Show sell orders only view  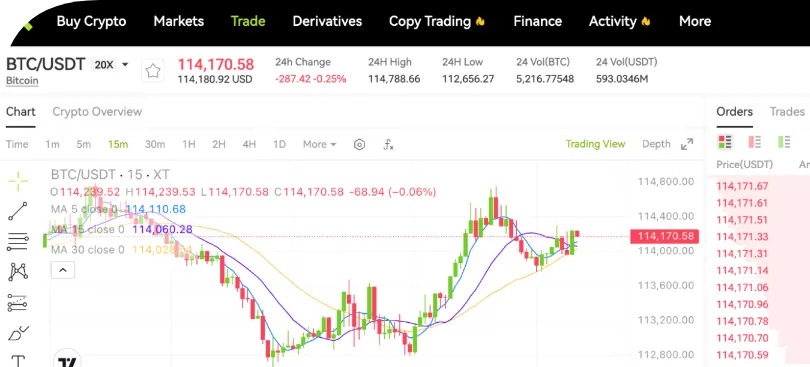[755, 142]
